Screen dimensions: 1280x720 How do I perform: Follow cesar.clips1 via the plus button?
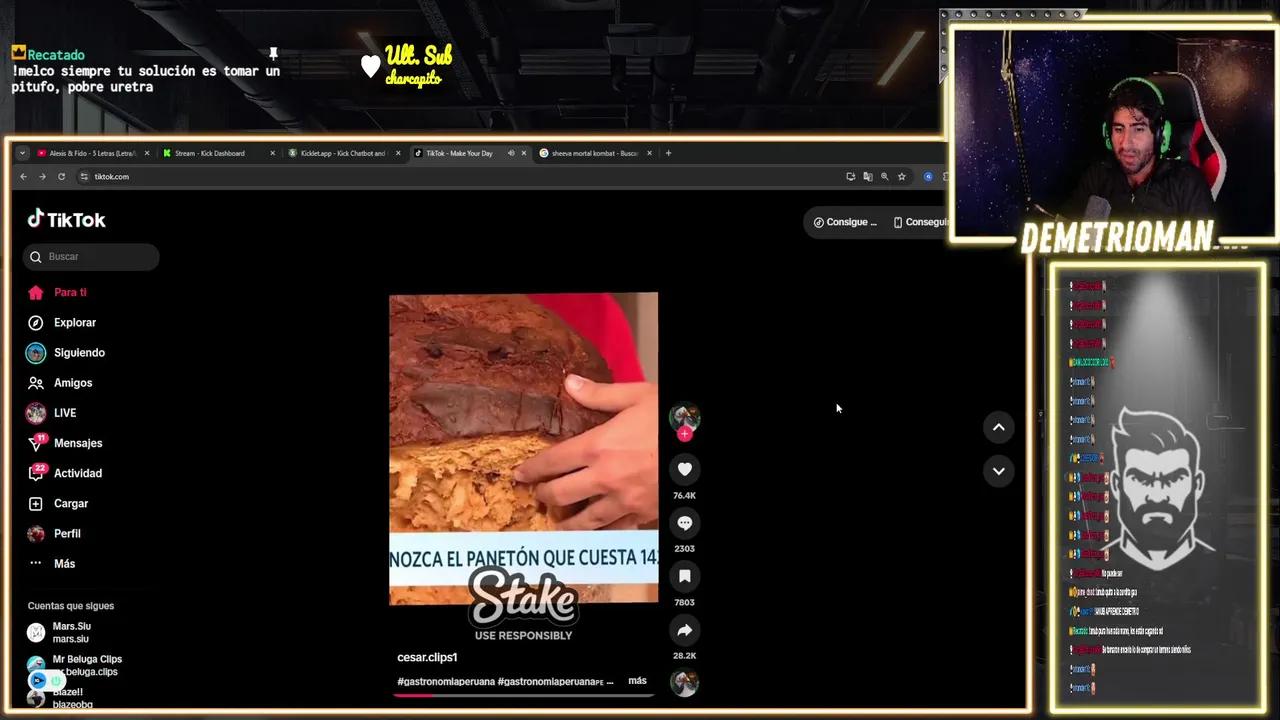click(x=684, y=434)
